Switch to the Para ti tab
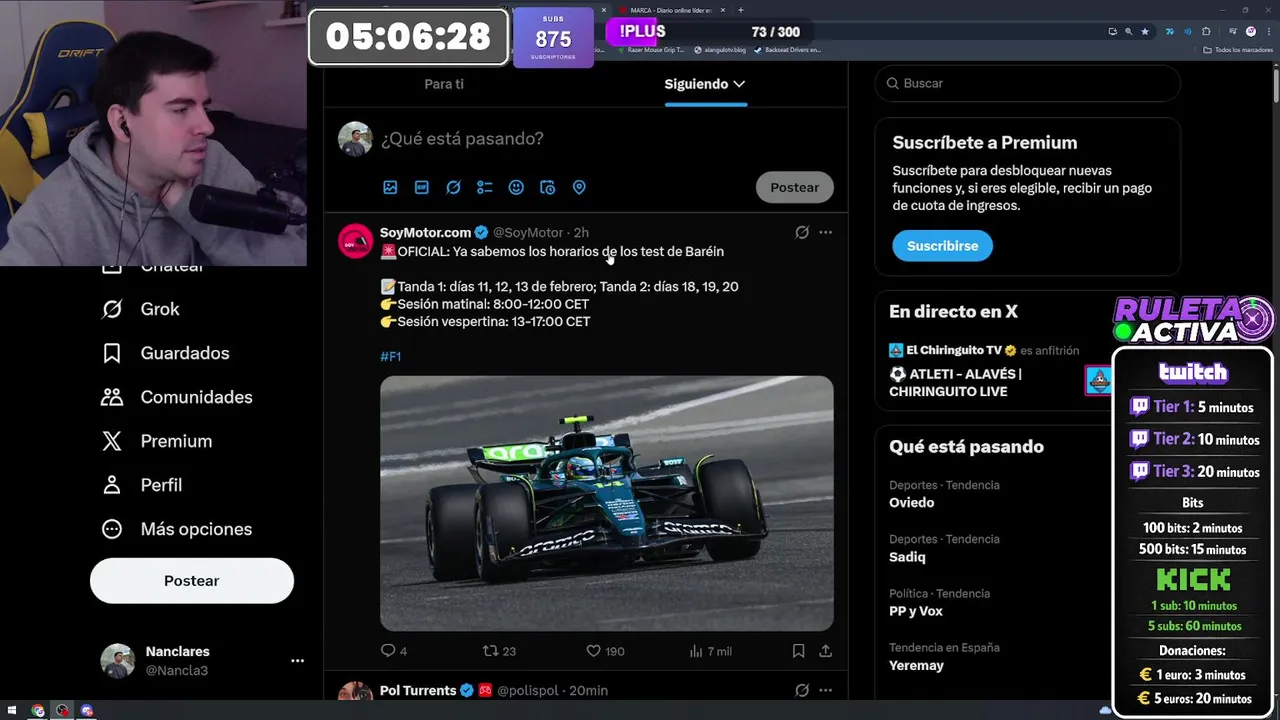1280x720 pixels. (444, 84)
